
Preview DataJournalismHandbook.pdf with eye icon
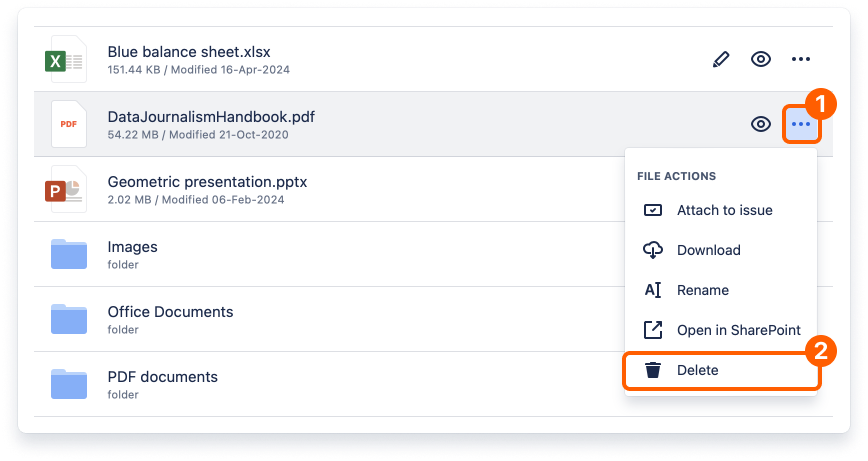coord(761,124)
